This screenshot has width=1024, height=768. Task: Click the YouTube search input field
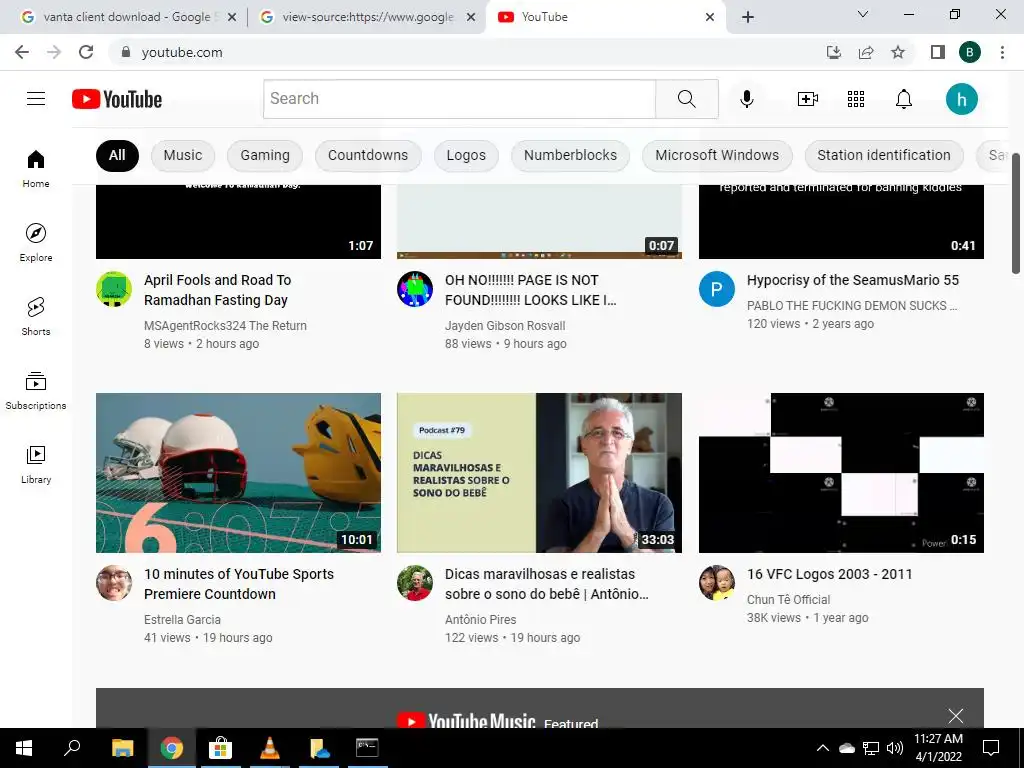click(x=460, y=99)
